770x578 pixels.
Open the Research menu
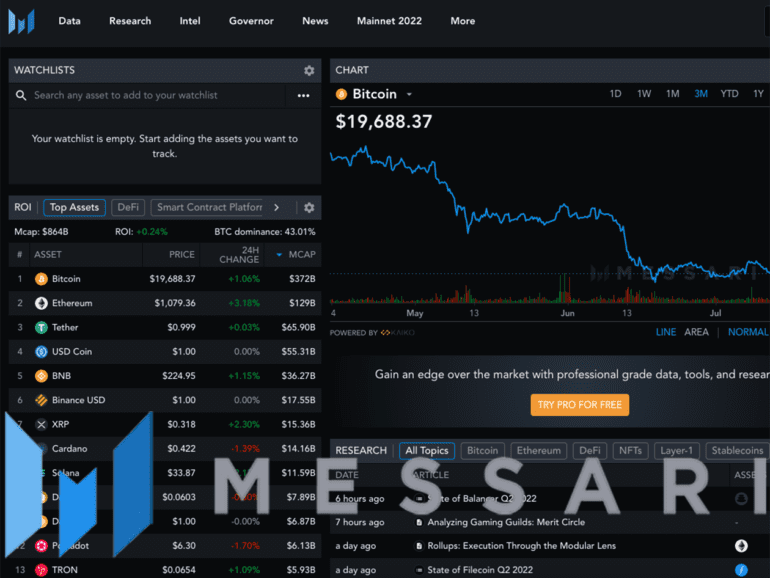130,21
